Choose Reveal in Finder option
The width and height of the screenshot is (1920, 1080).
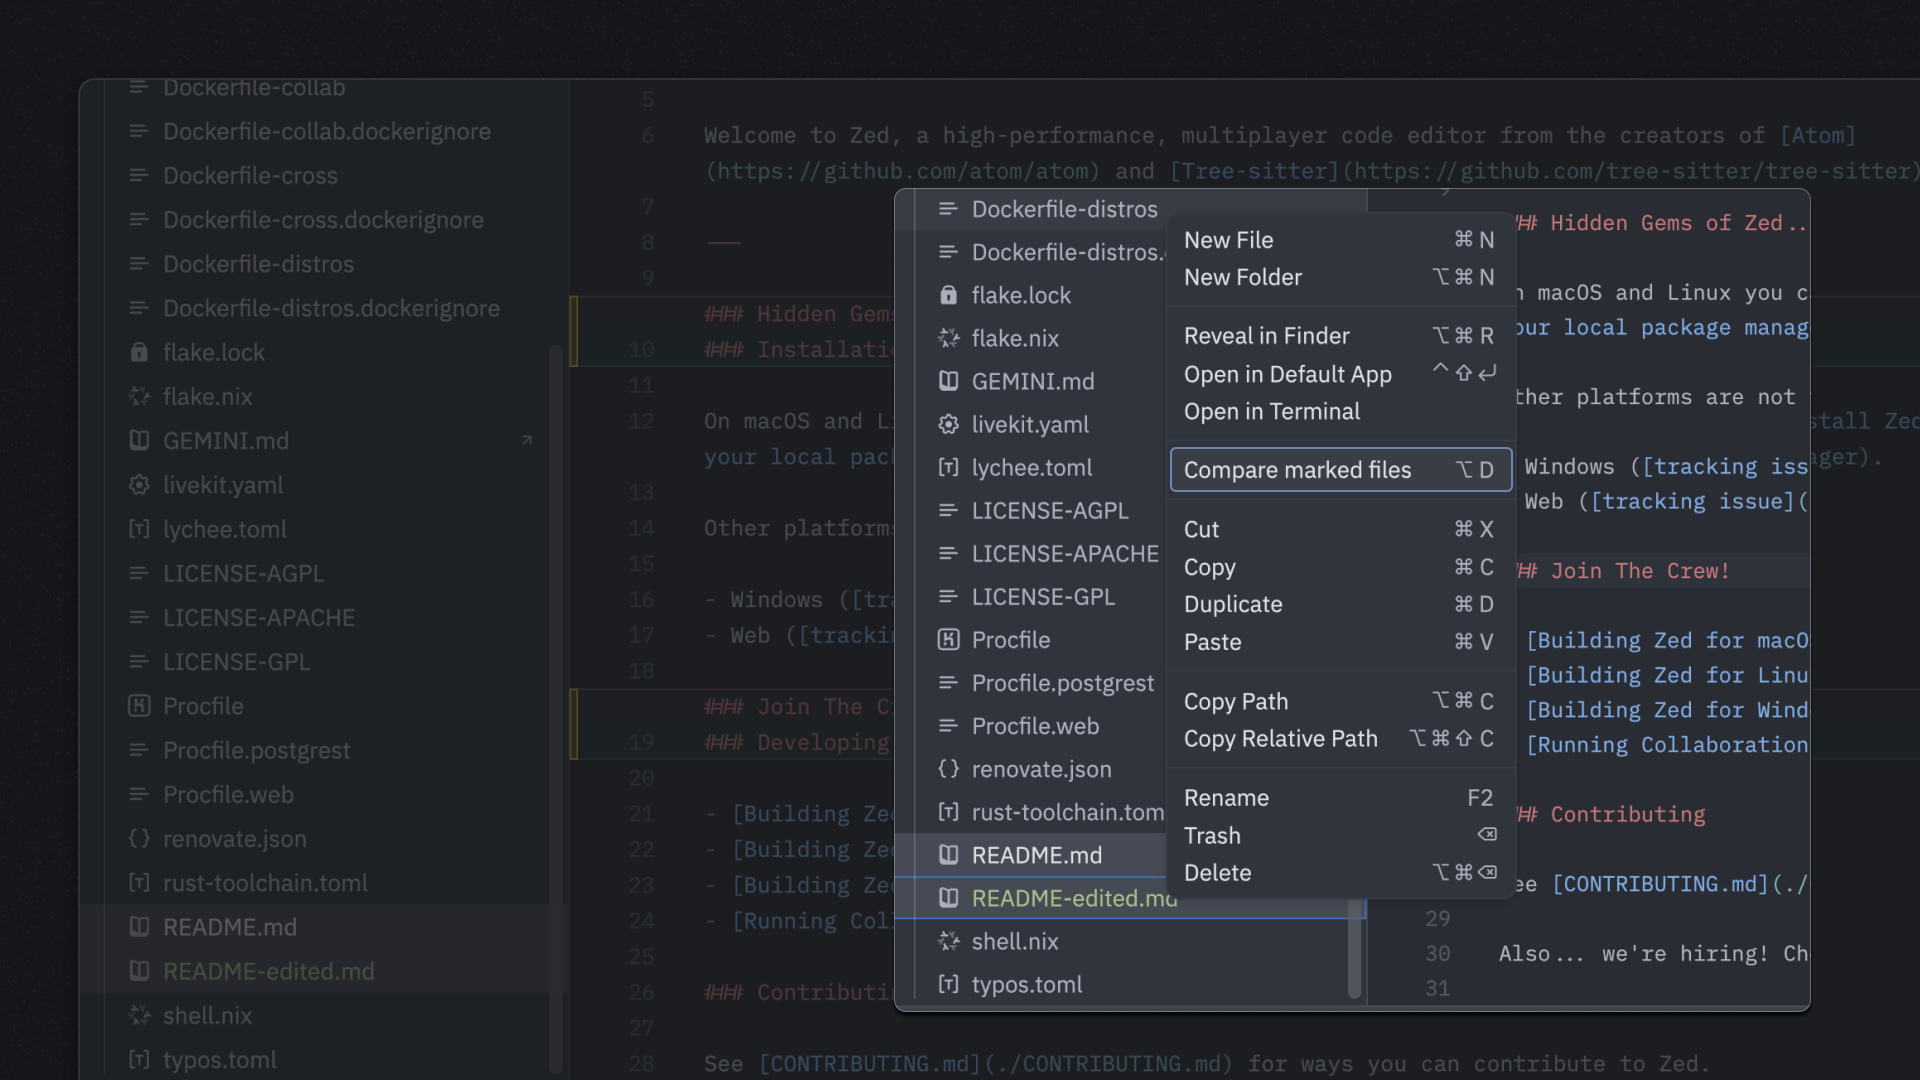1267,335
